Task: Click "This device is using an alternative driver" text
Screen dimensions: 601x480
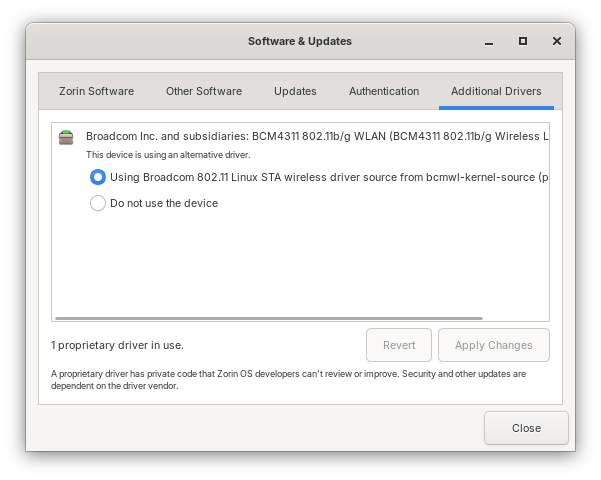Action: tap(168, 155)
